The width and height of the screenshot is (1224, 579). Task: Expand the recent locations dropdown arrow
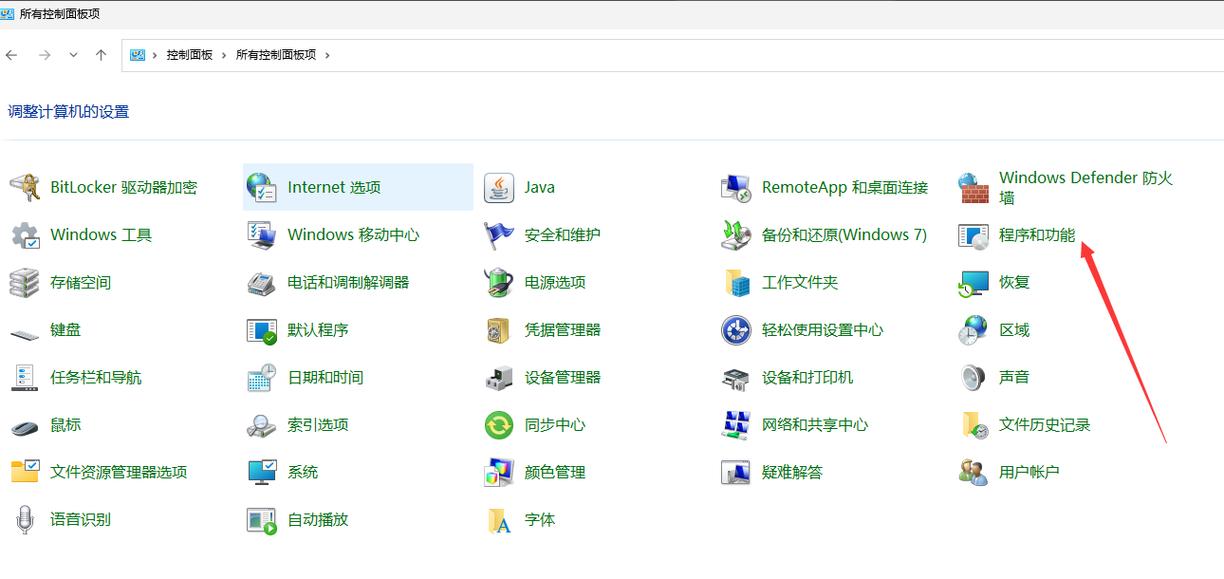[73, 55]
